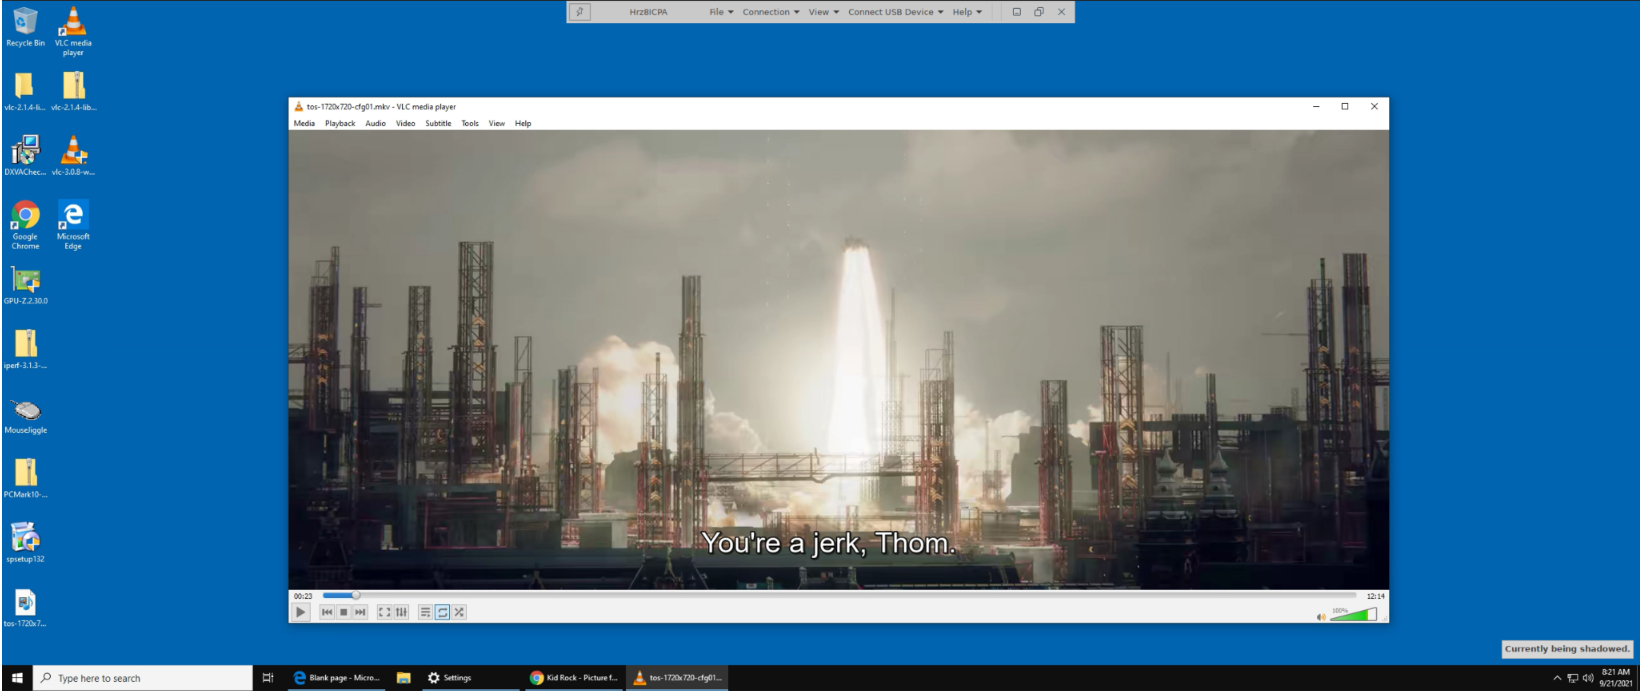Viewport: 1640px width, 691px height.
Task: Expand the Connection dropdown in remote toolbar
Action: [x=771, y=12]
